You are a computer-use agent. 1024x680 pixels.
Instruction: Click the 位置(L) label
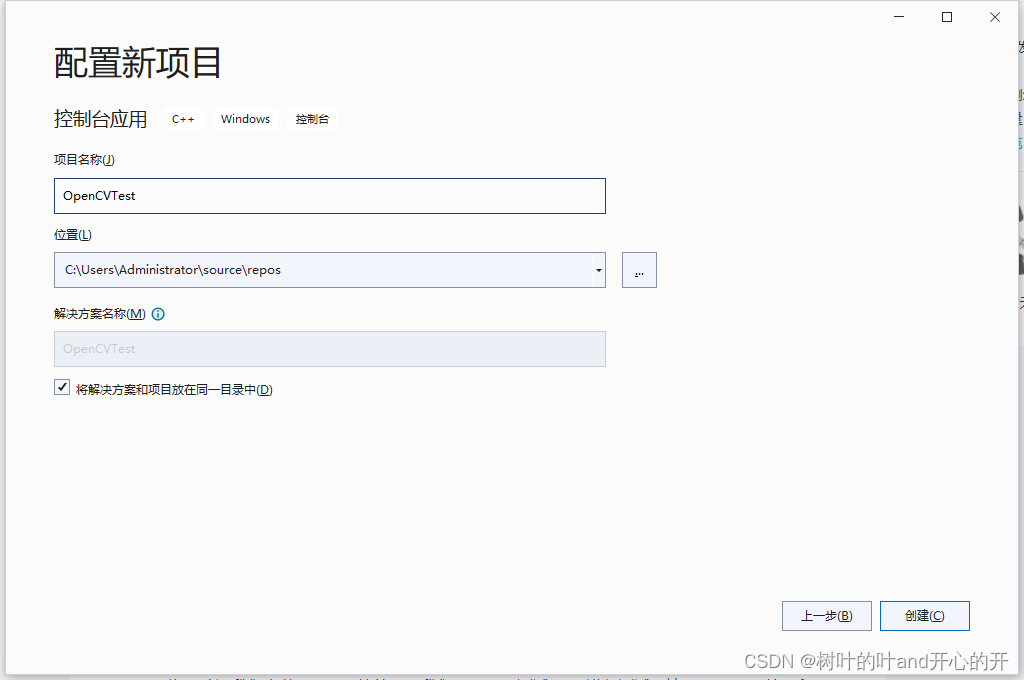pos(72,235)
